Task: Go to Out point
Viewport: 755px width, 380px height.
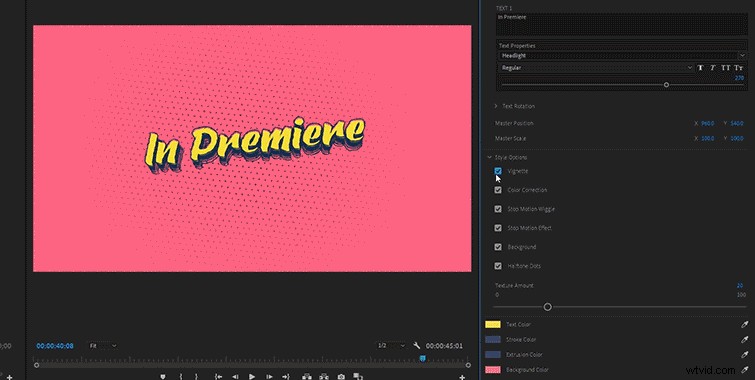Action: (286, 377)
